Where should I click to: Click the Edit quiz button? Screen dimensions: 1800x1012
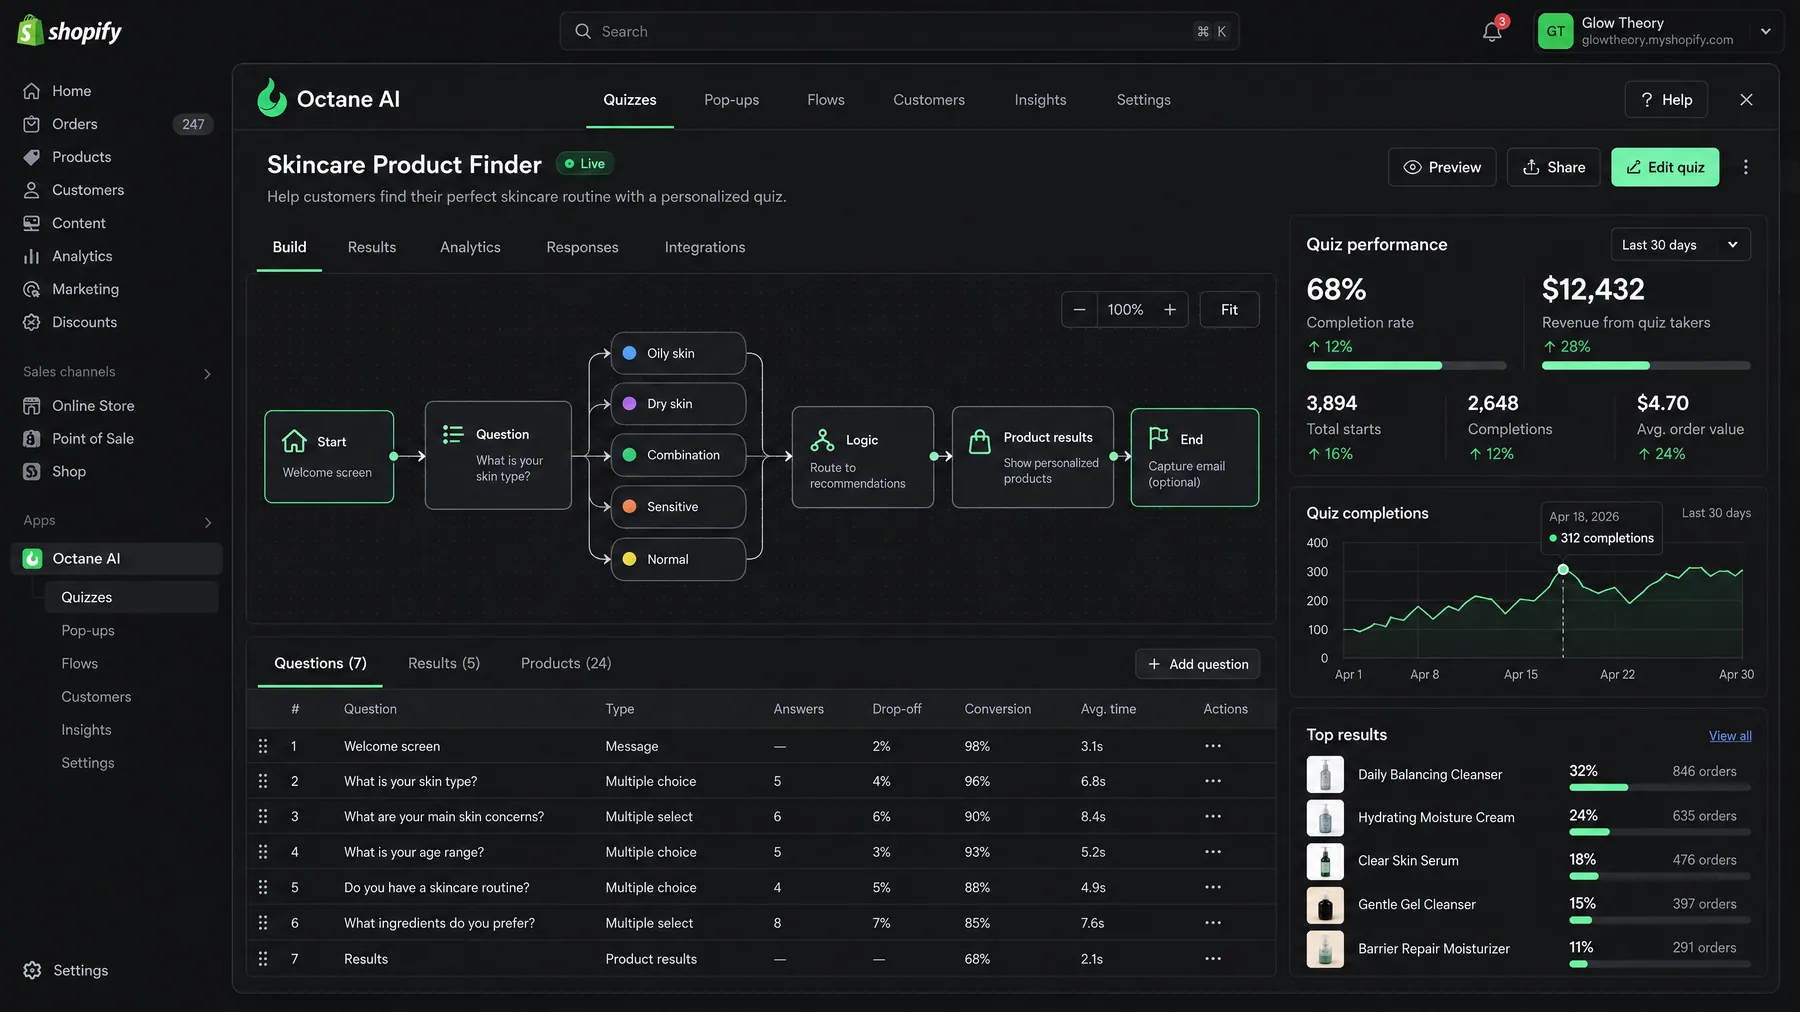tap(1665, 167)
